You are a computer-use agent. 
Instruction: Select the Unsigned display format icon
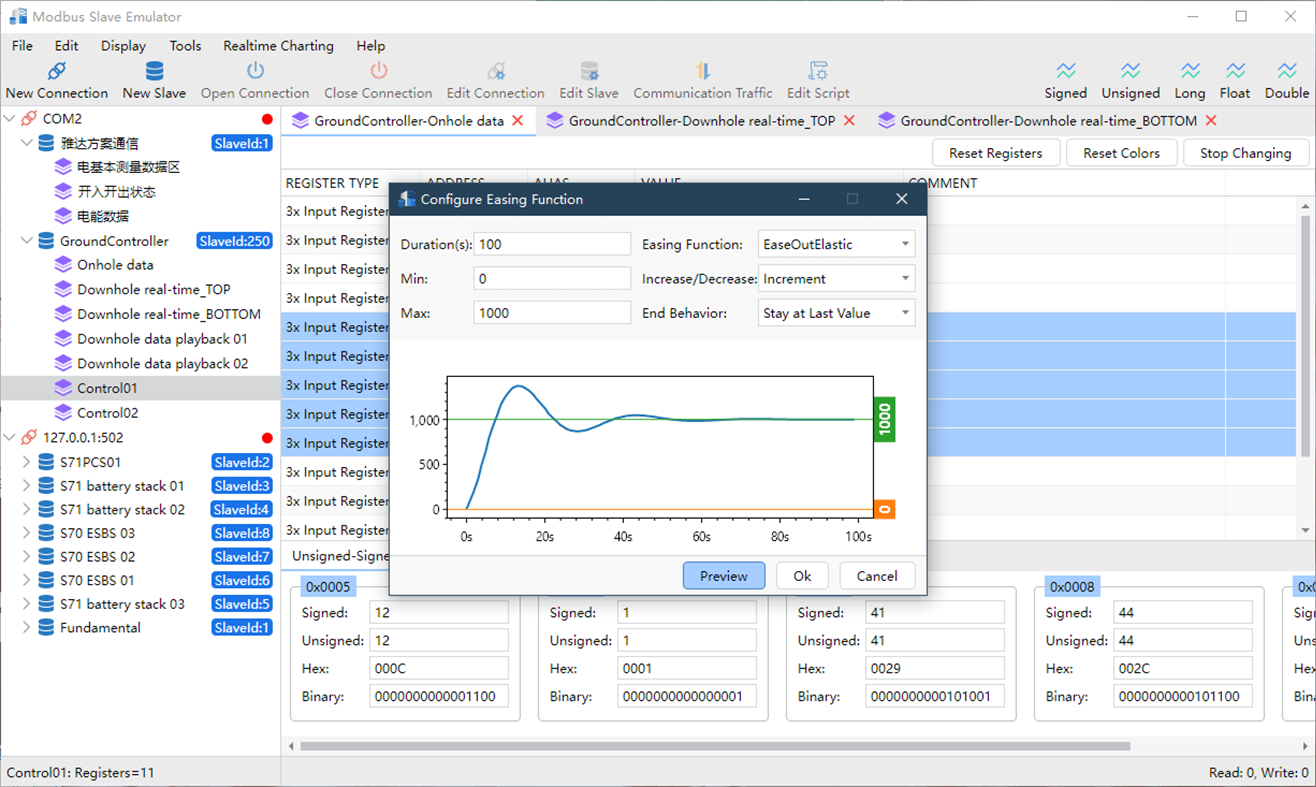pos(1130,71)
